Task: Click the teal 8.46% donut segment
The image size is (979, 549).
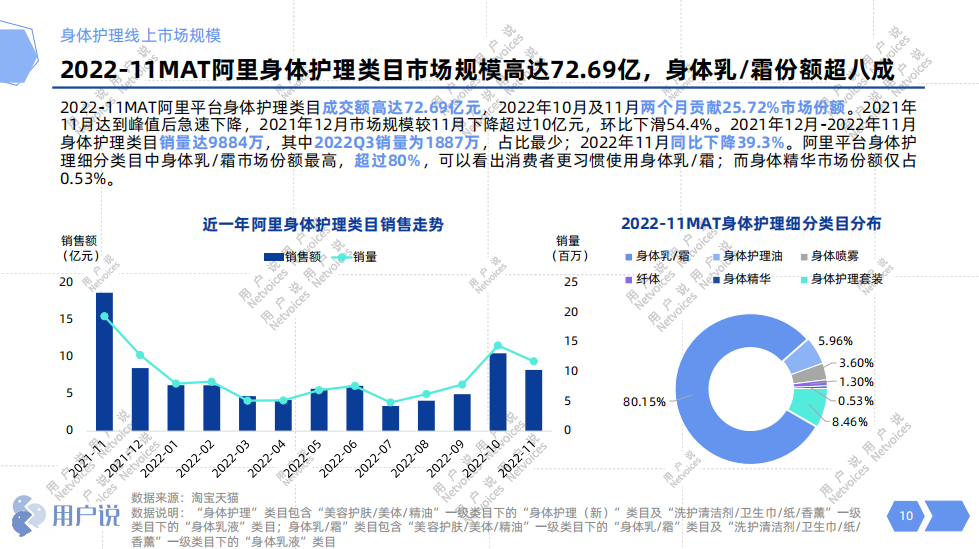Action: [807, 409]
